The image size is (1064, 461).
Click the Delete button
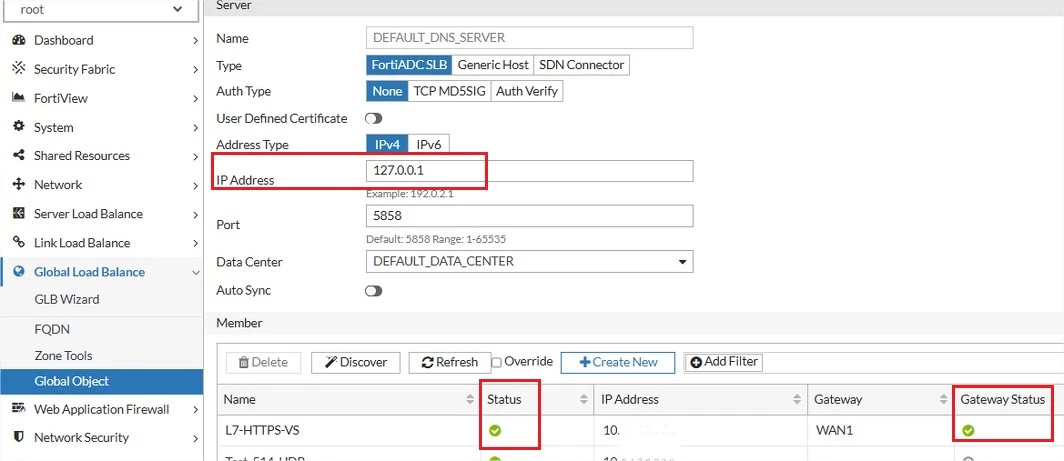(263, 363)
